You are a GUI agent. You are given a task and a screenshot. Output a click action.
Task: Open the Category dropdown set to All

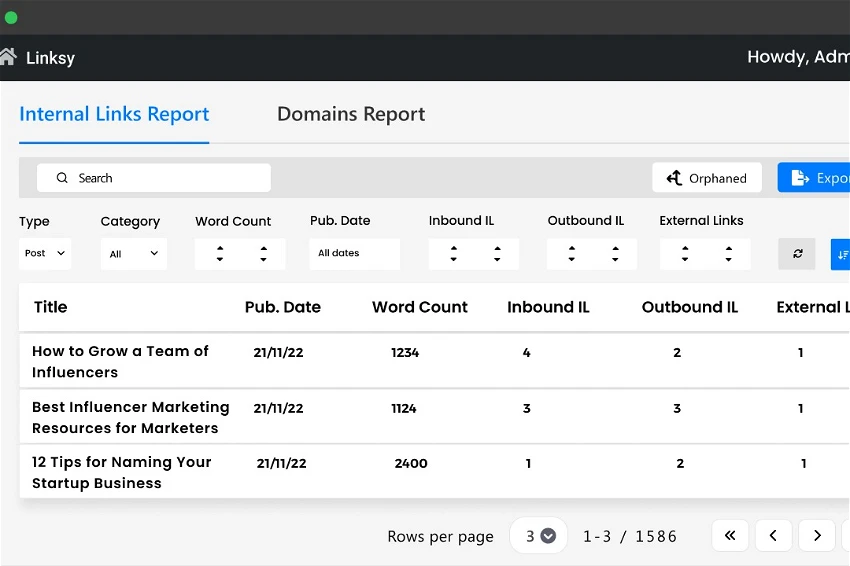click(x=134, y=254)
